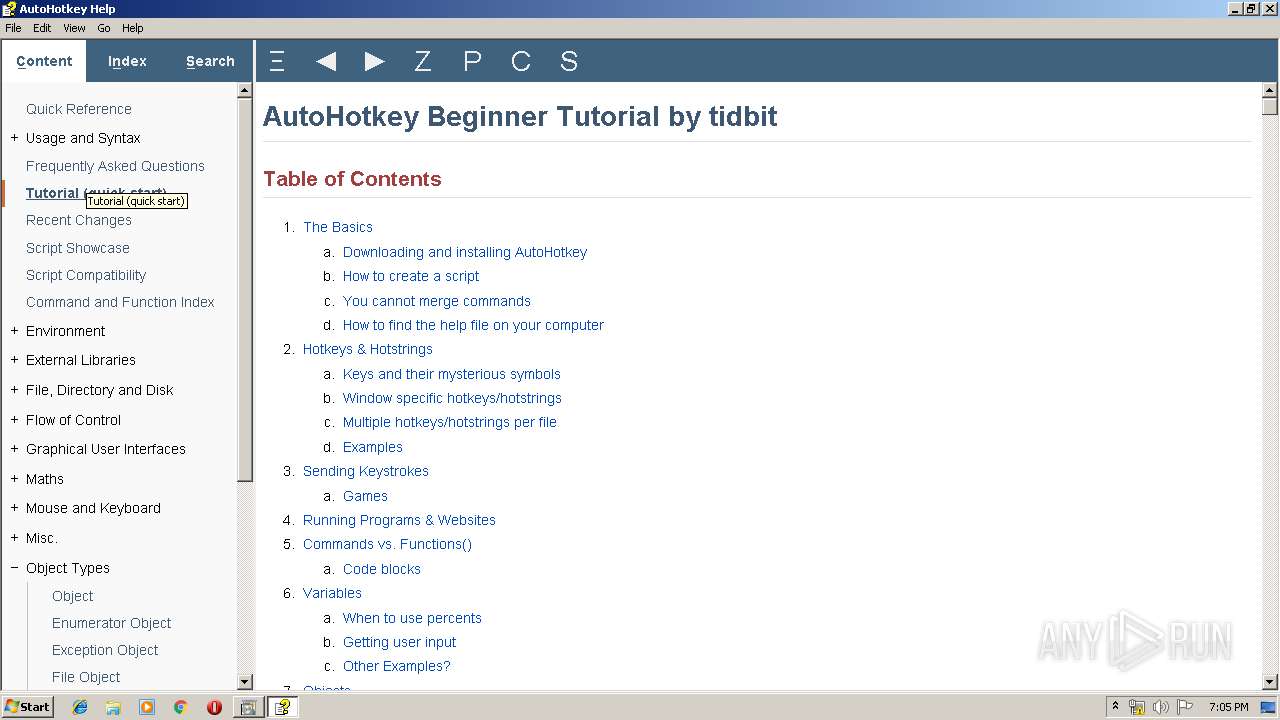Open Quick Reference in the sidebar
This screenshot has width=1280, height=720.
point(79,109)
